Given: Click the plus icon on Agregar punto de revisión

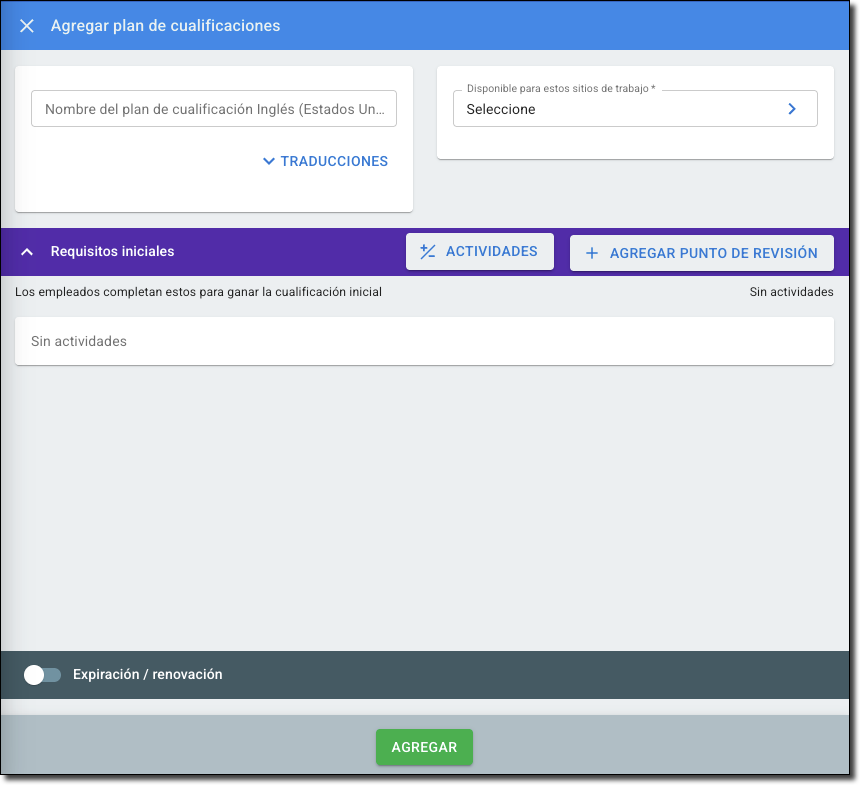Looking at the screenshot, I should tap(591, 253).
